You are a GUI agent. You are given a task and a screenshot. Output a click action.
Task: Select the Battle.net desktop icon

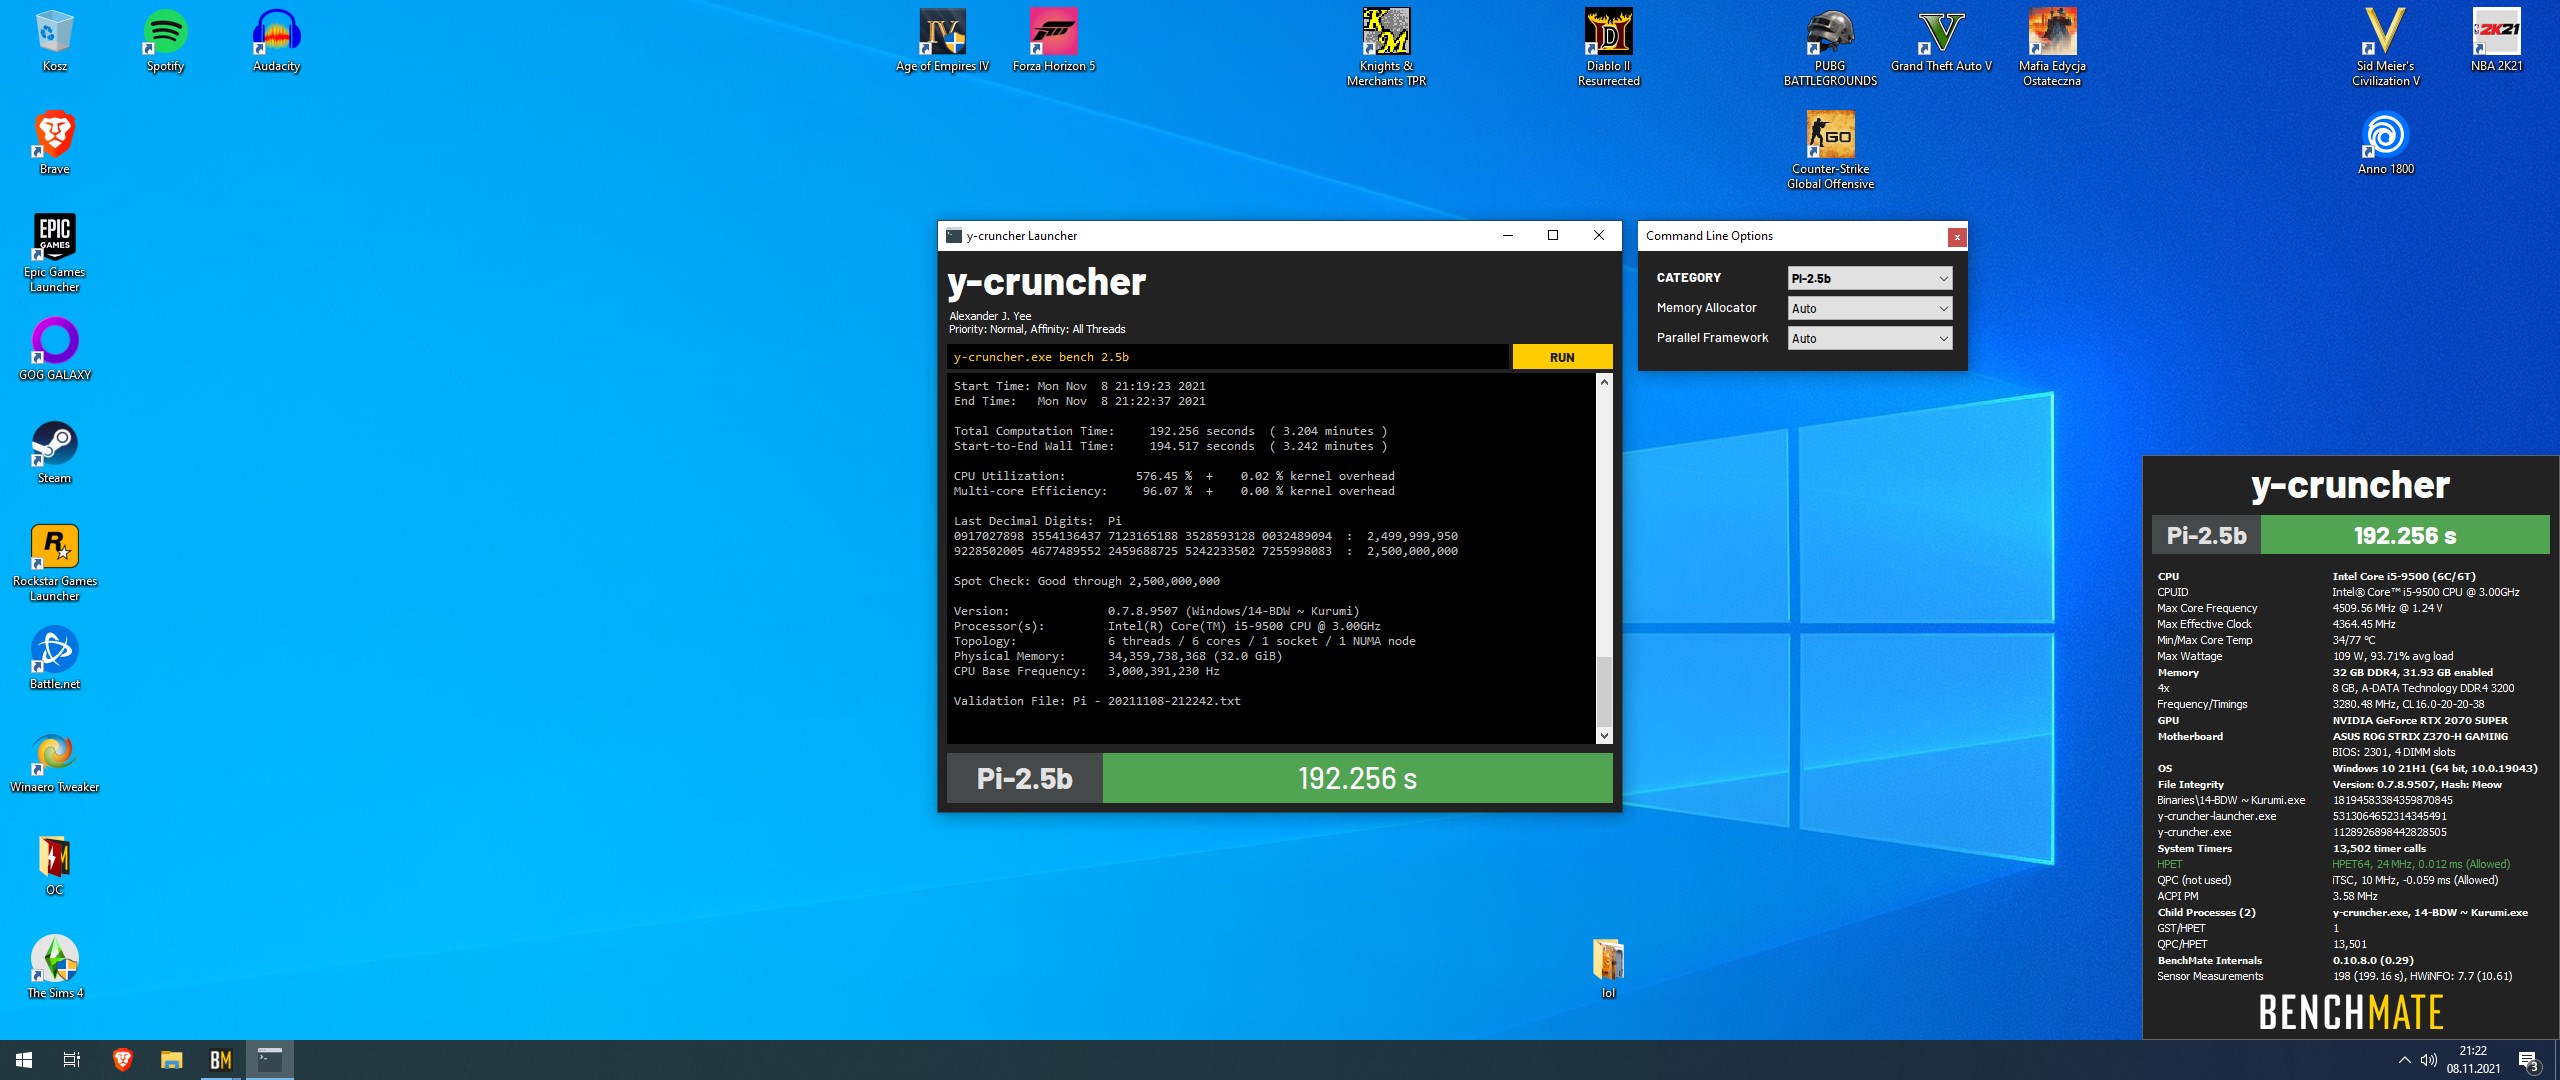[x=54, y=658]
